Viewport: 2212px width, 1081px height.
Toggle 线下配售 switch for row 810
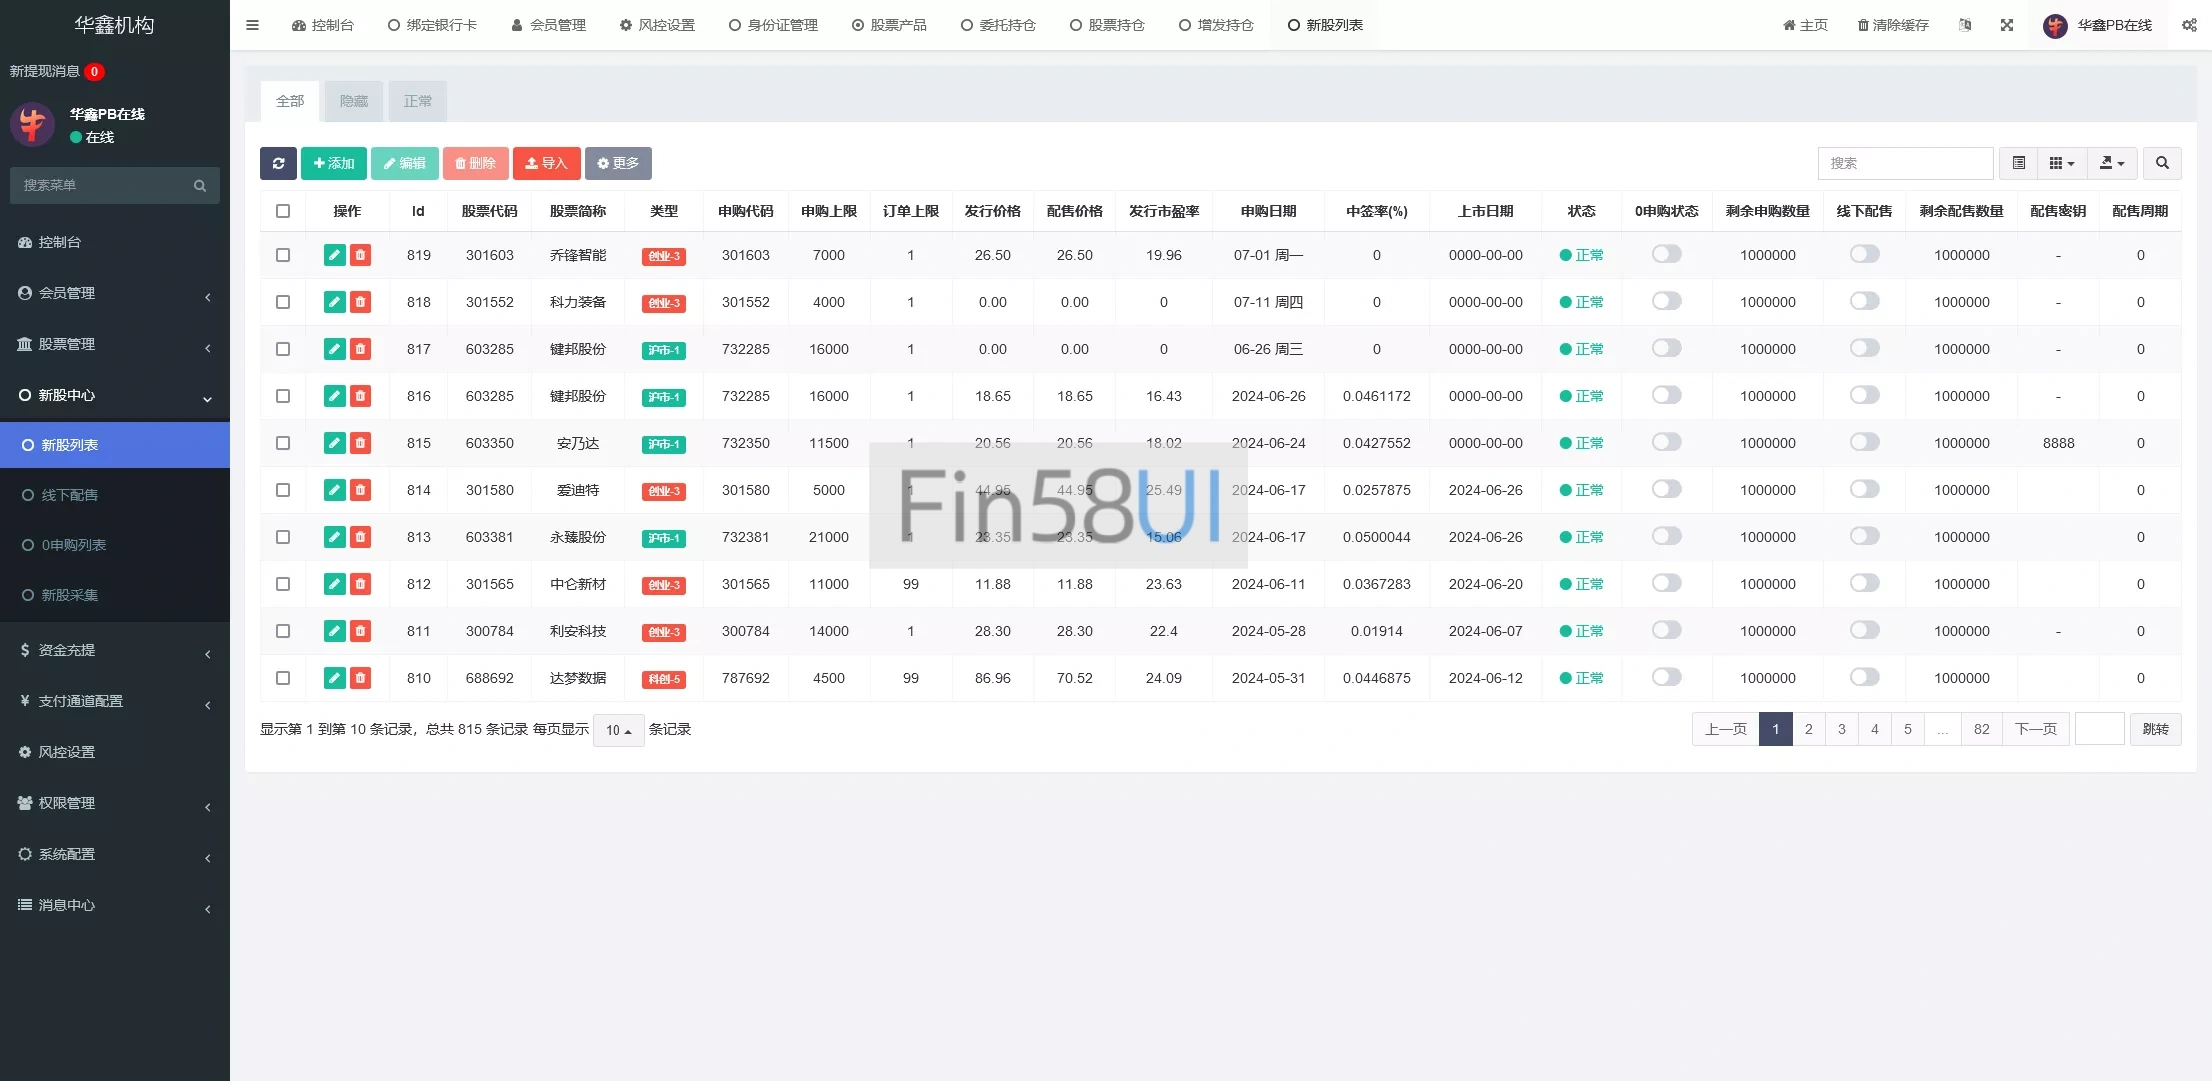pos(1864,677)
